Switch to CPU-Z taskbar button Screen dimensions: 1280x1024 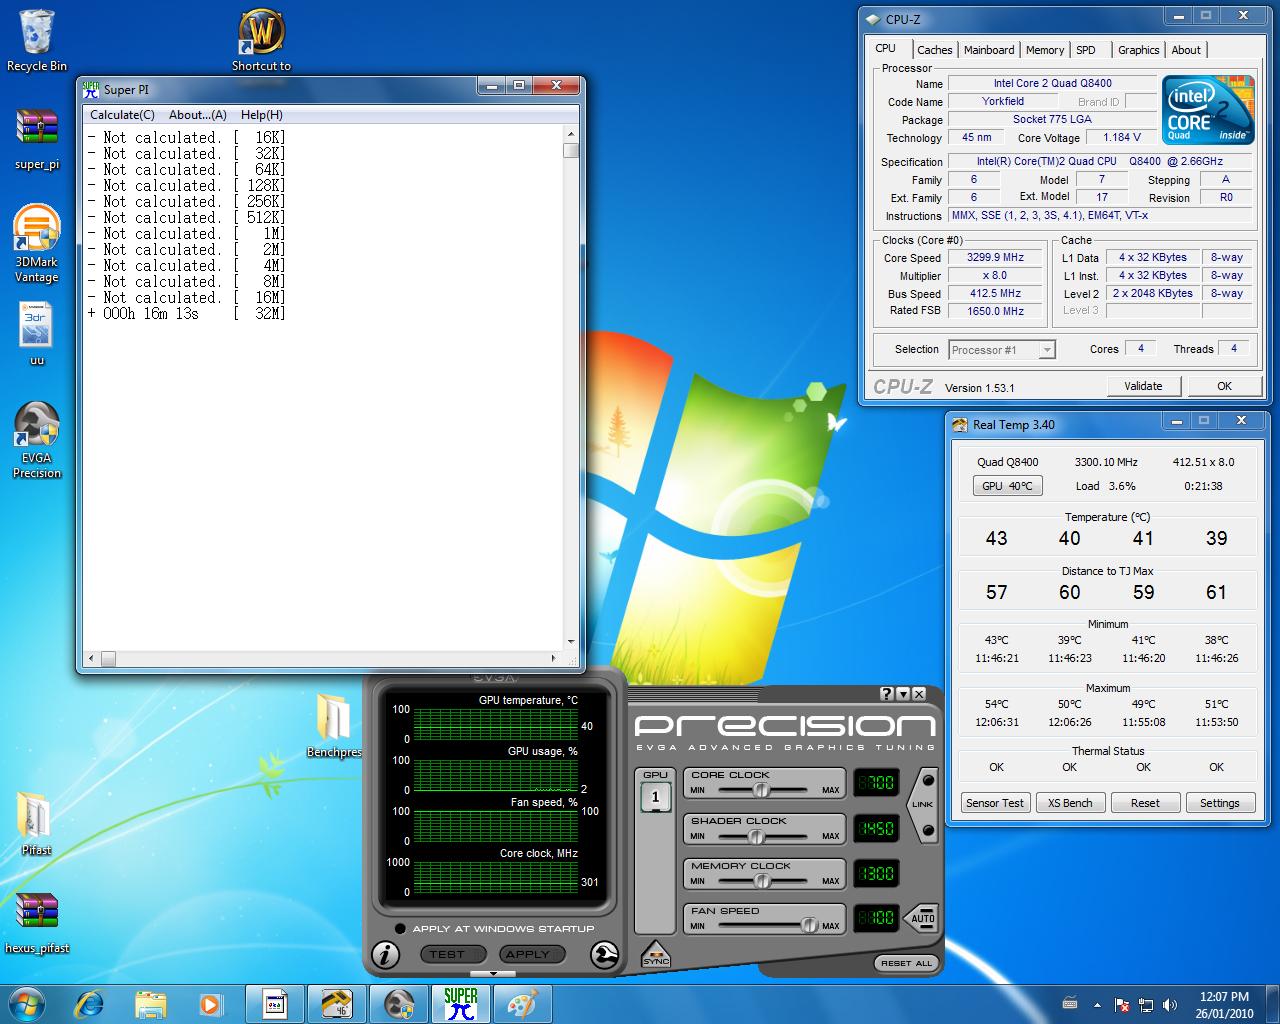tap(274, 1004)
